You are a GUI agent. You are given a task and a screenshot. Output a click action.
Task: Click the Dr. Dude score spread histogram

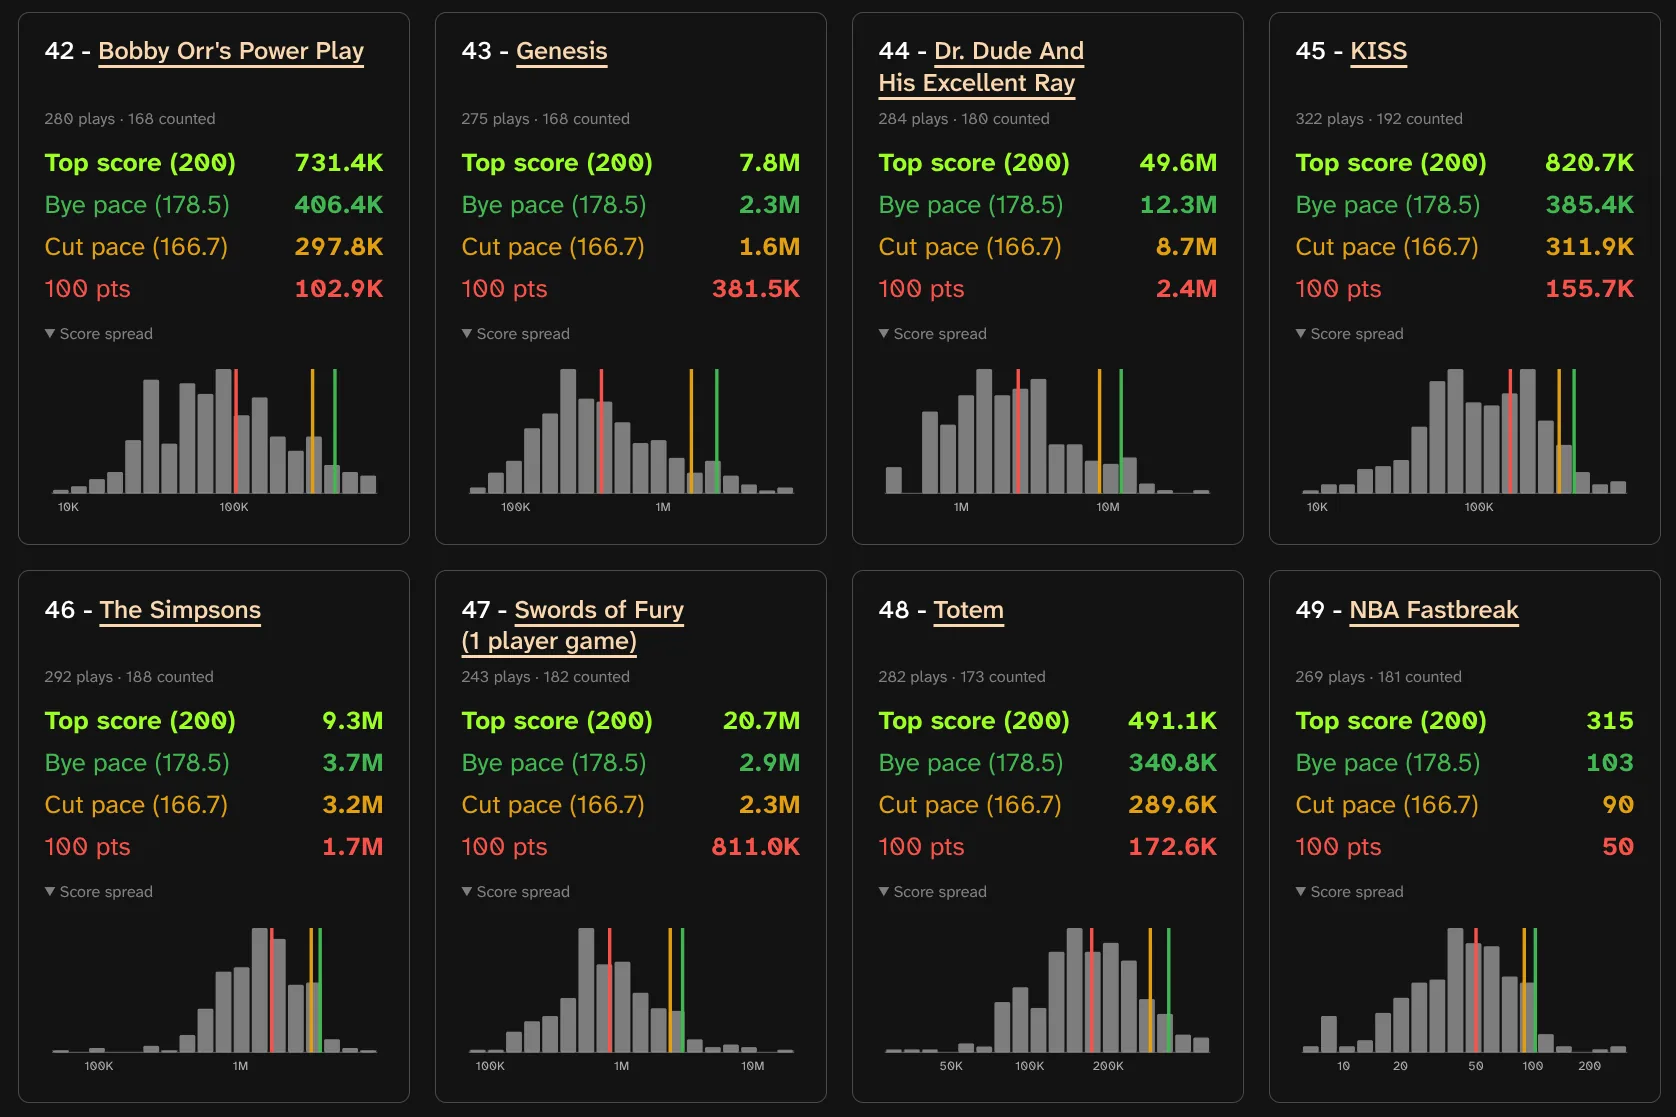coord(1048,440)
